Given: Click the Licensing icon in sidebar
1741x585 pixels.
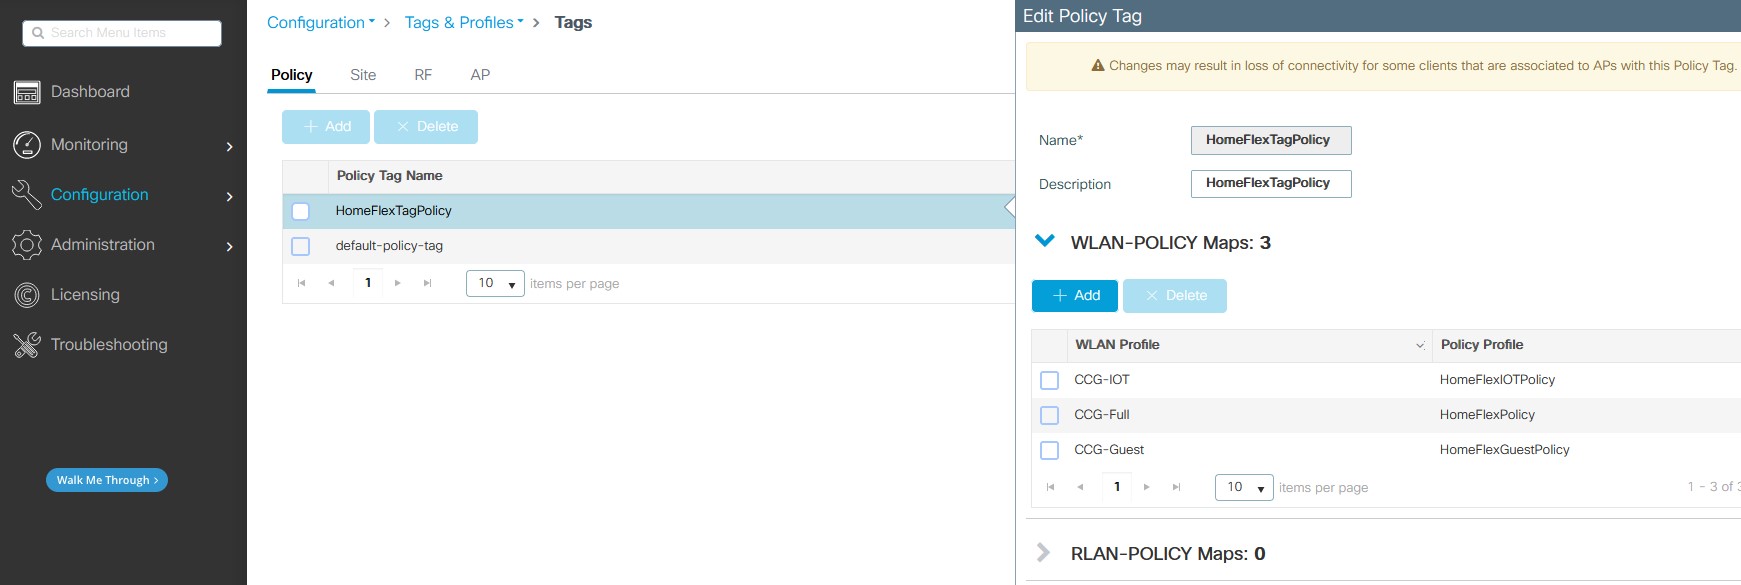Looking at the screenshot, I should [27, 295].
